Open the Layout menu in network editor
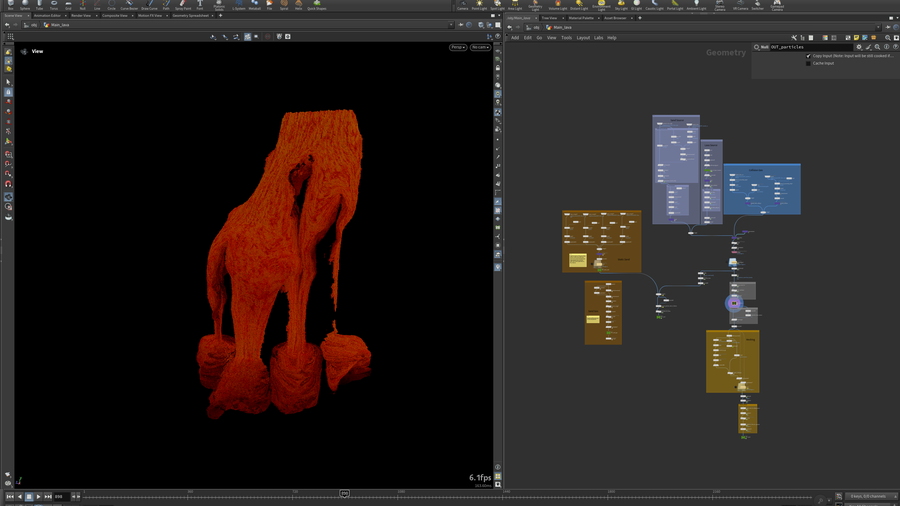 coord(582,38)
